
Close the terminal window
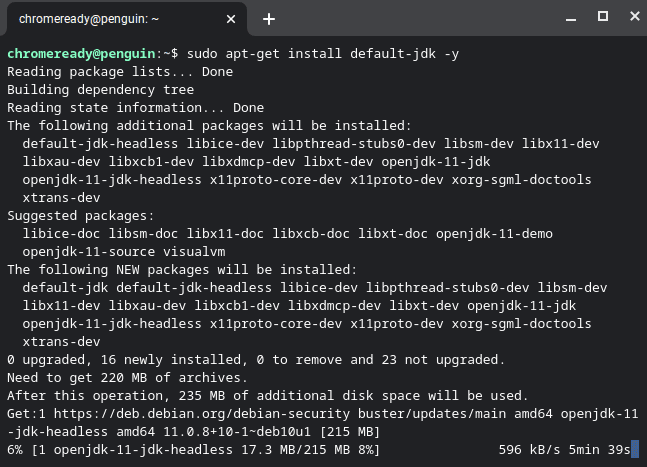click(x=635, y=16)
